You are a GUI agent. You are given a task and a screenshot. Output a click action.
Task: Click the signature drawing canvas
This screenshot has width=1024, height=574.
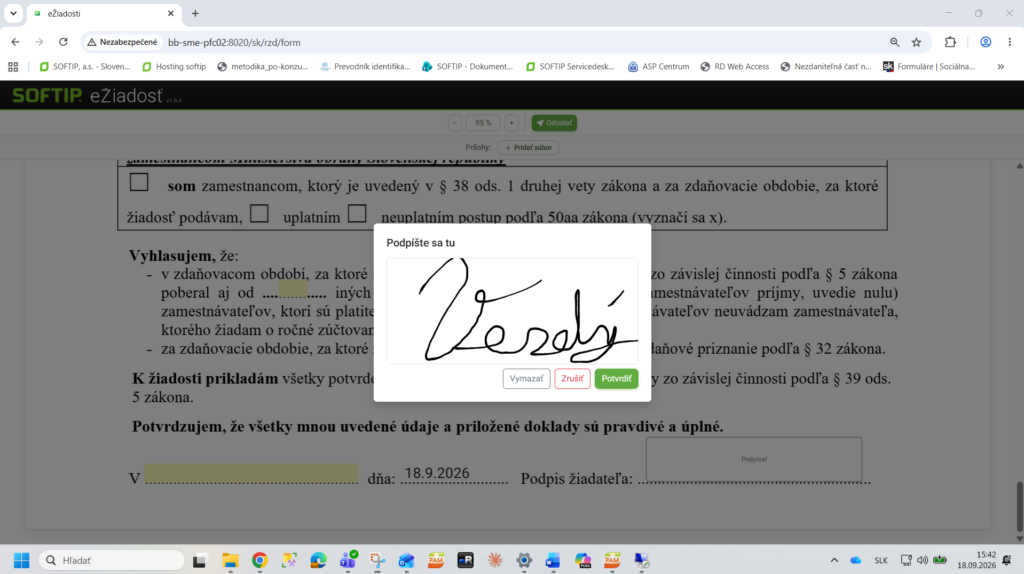click(512, 311)
